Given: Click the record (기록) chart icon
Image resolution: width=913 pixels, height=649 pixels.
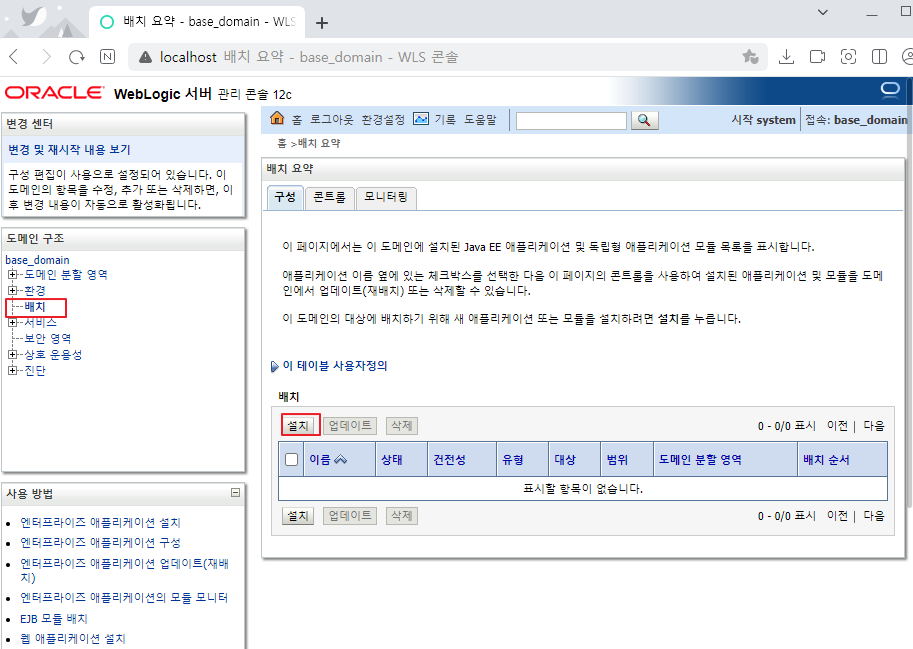Looking at the screenshot, I should click(420, 119).
